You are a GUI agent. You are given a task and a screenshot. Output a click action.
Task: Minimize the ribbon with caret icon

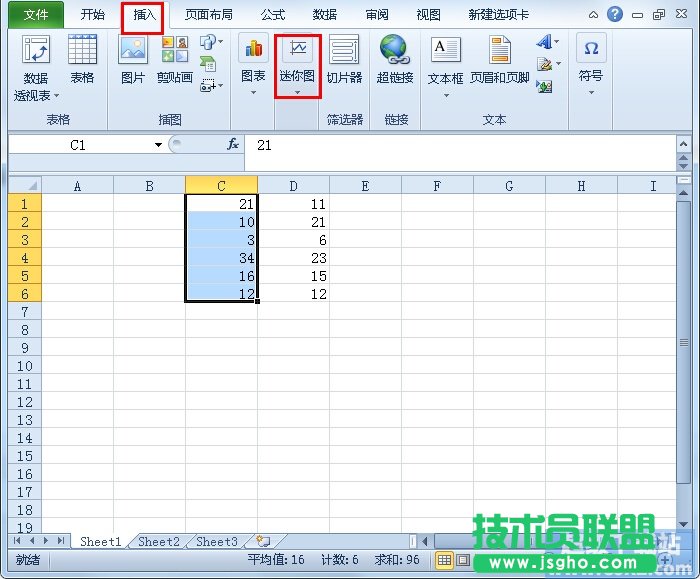[x=593, y=15]
